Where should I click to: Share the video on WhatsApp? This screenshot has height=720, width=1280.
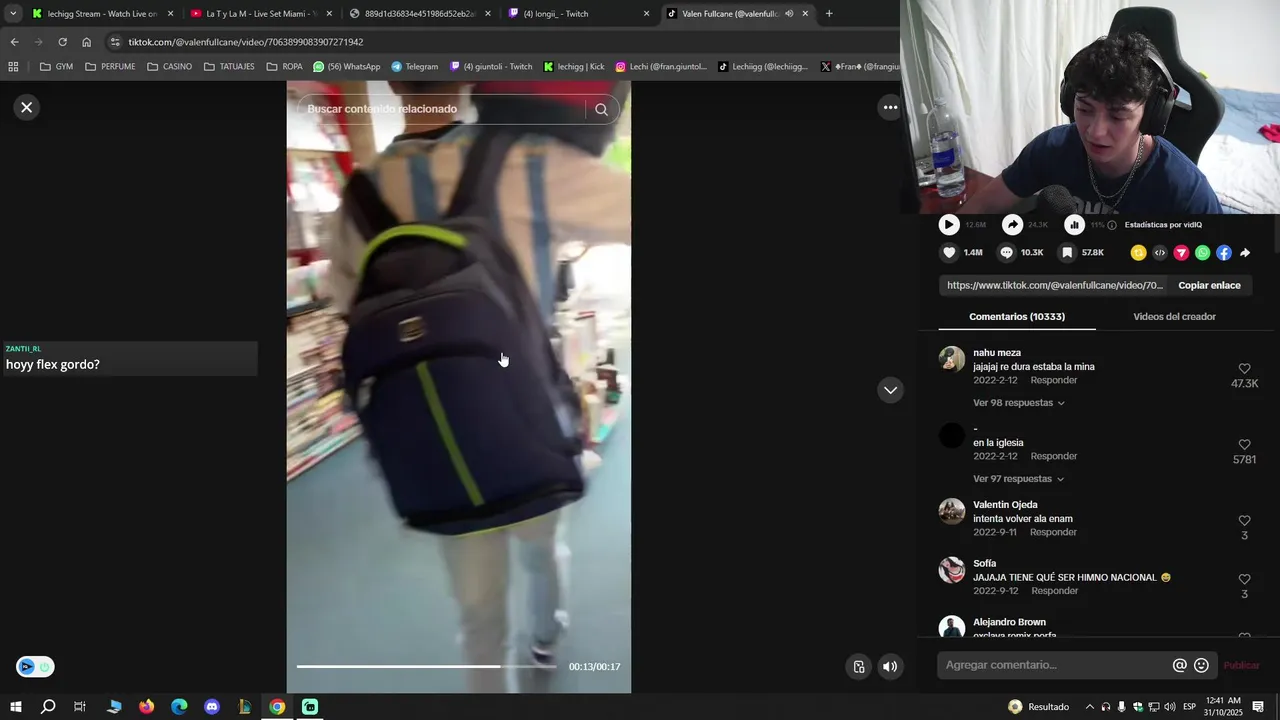coord(1202,253)
